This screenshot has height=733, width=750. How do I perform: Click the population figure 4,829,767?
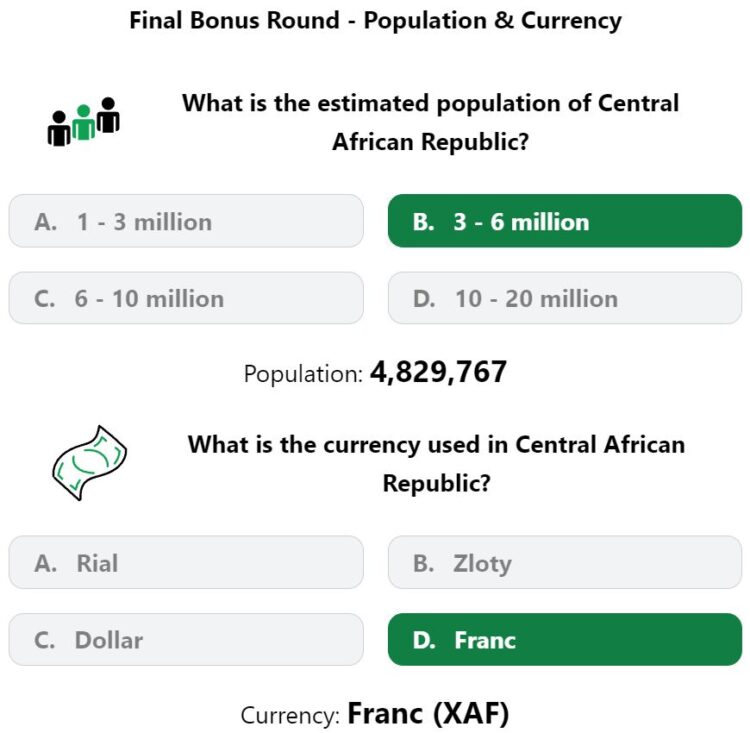tap(438, 372)
